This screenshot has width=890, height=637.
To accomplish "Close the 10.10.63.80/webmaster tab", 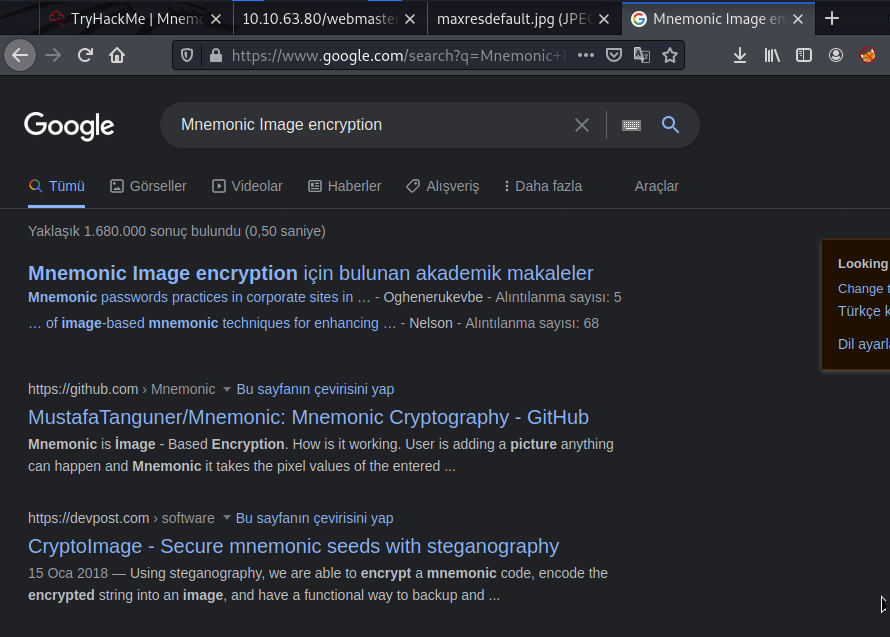I will click(410, 19).
